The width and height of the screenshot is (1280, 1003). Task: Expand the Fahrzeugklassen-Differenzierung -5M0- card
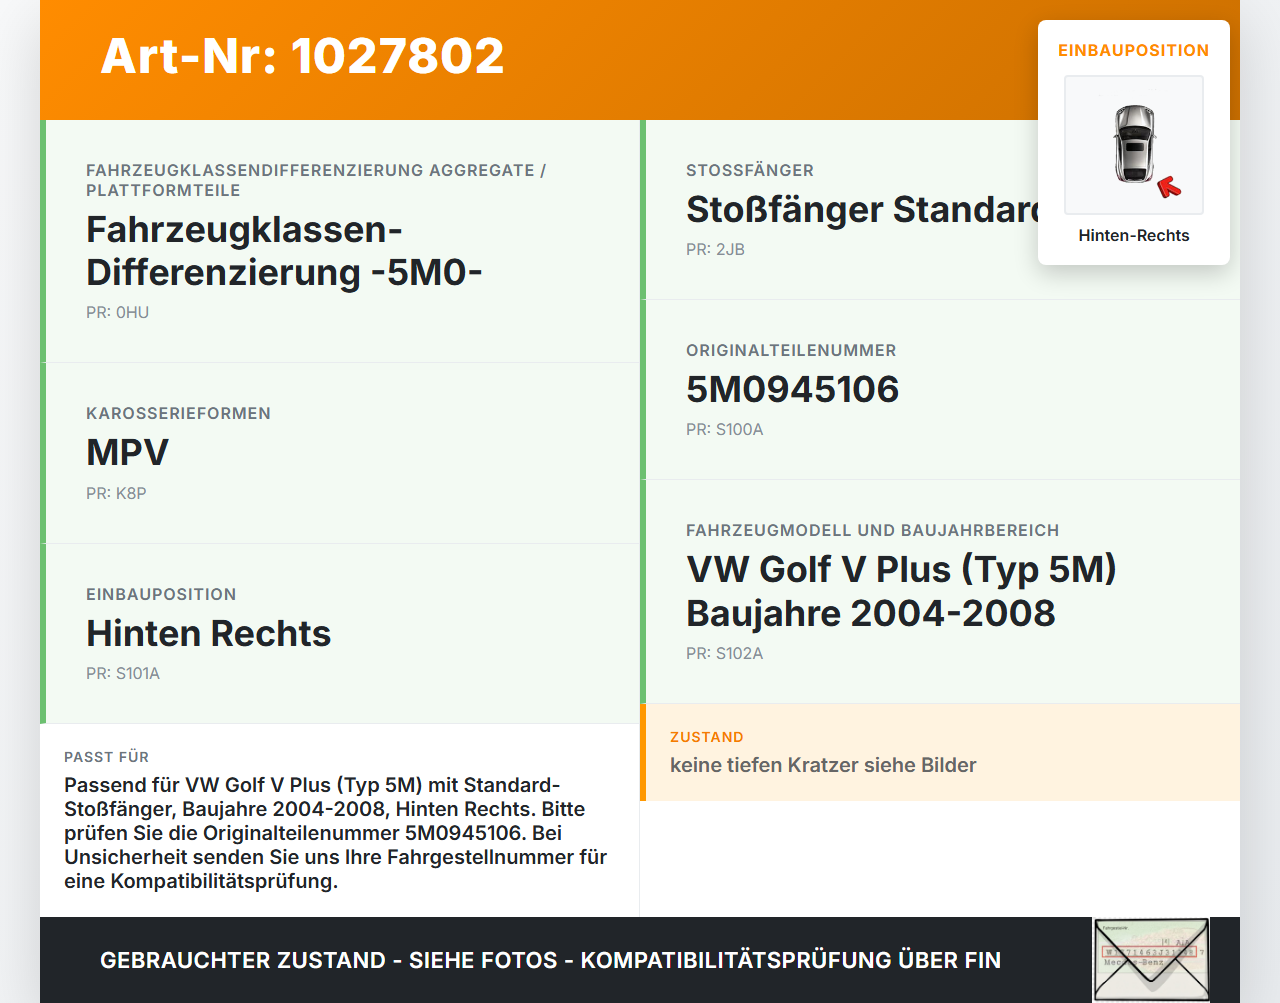pos(340,240)
